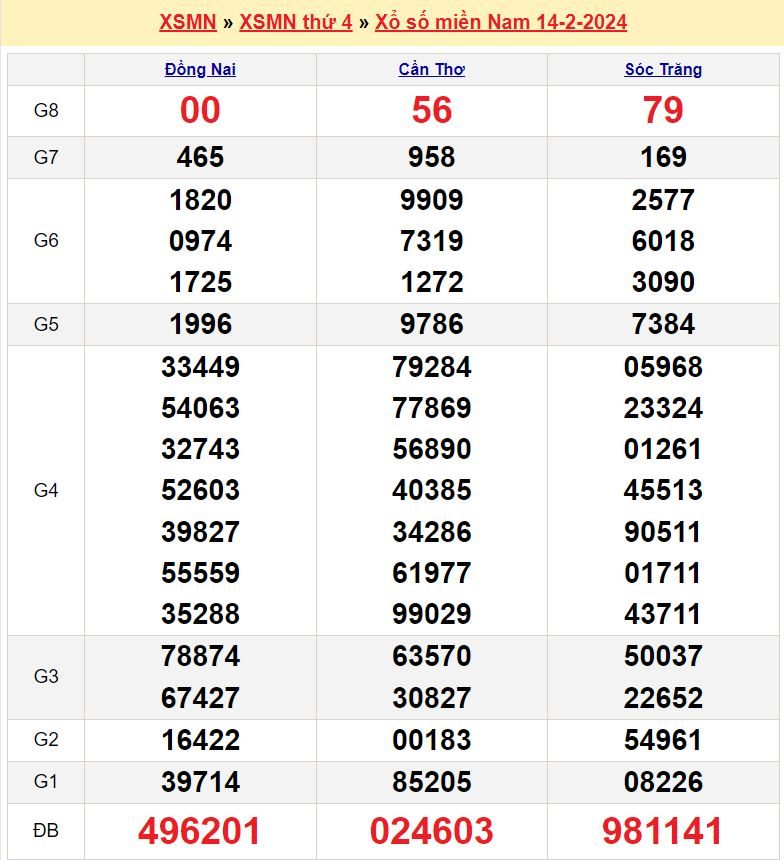The width and height of the screenshot is (784, 860).
Task: Click G6 number 1820
Action: click(200, 200)
